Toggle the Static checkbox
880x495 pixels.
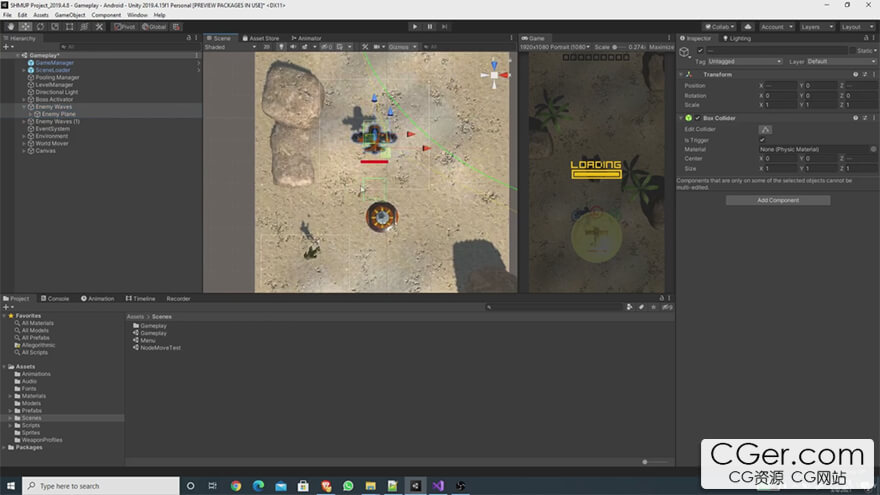click(852, 51)
